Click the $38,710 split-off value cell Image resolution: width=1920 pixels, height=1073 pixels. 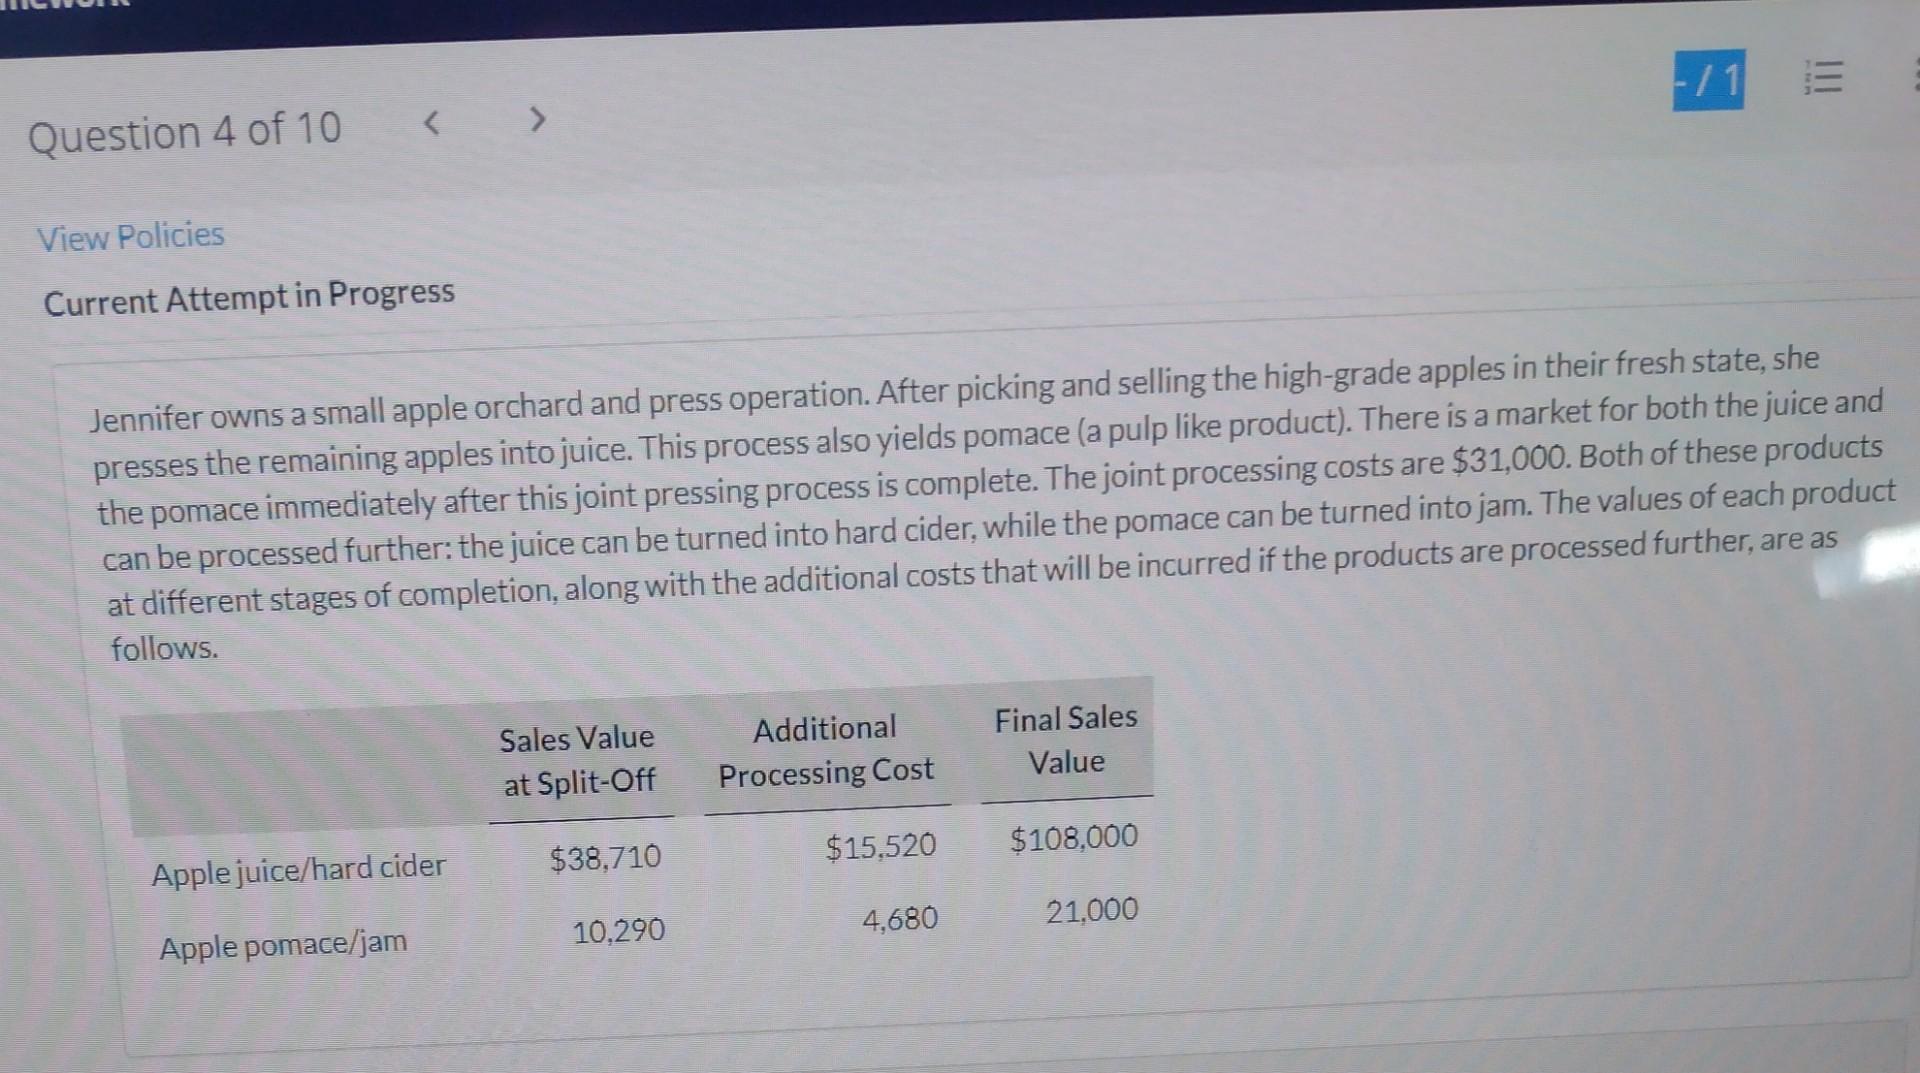605,857
